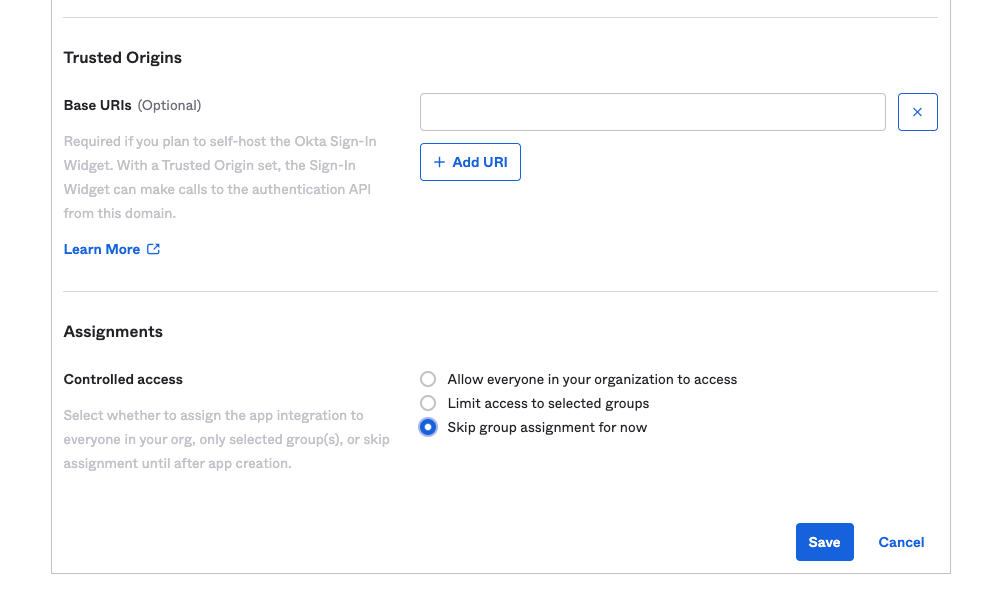The width and height of the screenshot is (990, 600).
Task: Click the Add URI button
Action: click(x=470, y=162)
